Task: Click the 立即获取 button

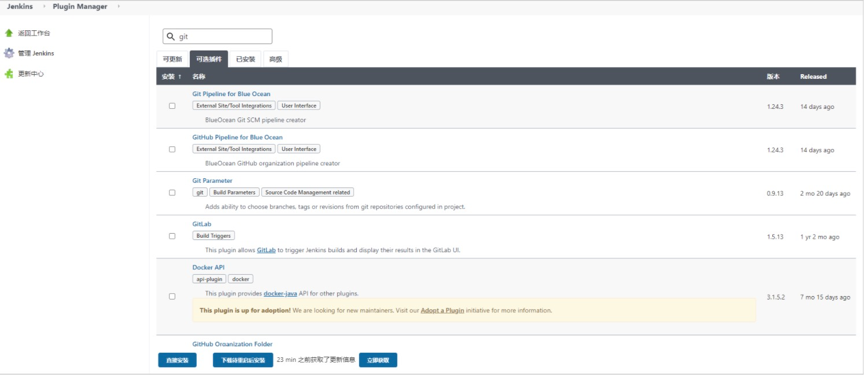Action: pyautogui.click(x=378, y=360)
